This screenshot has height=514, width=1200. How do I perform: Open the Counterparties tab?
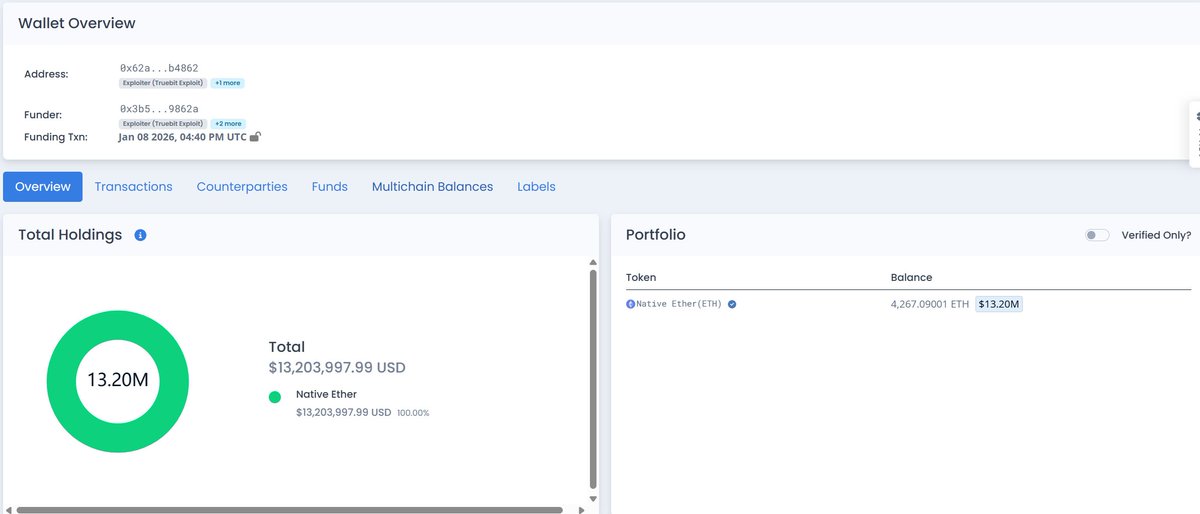(242, 187)
